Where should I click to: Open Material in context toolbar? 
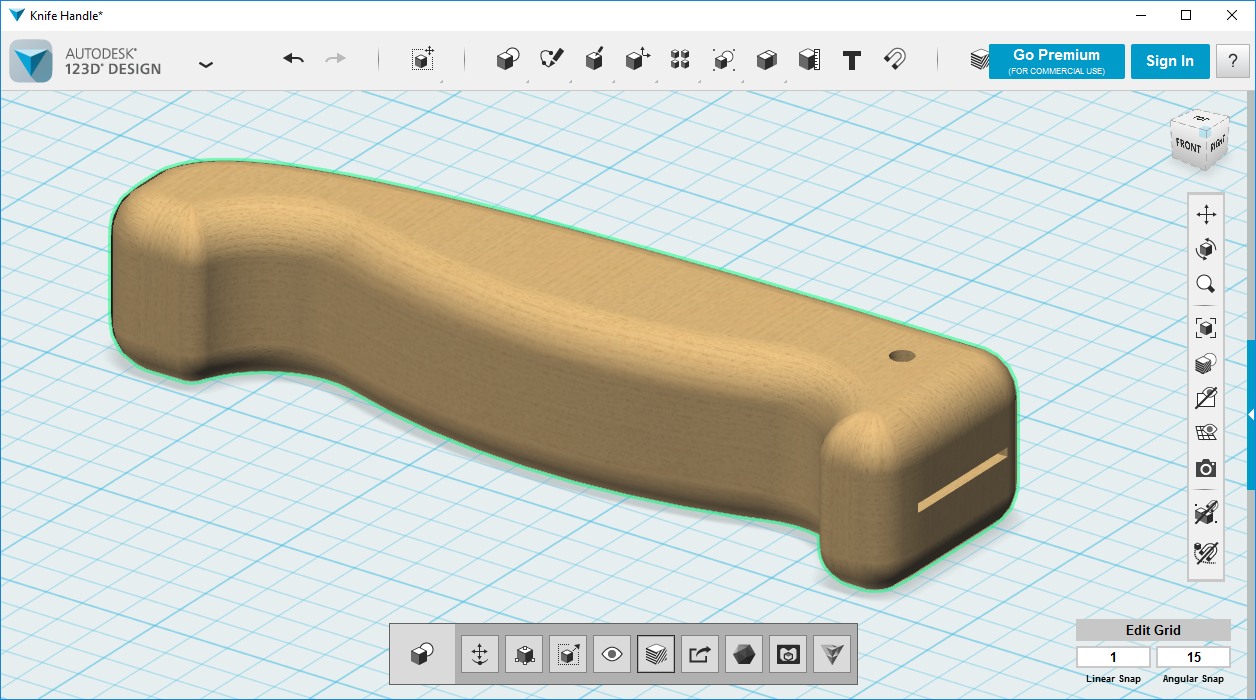pos(655,655)
